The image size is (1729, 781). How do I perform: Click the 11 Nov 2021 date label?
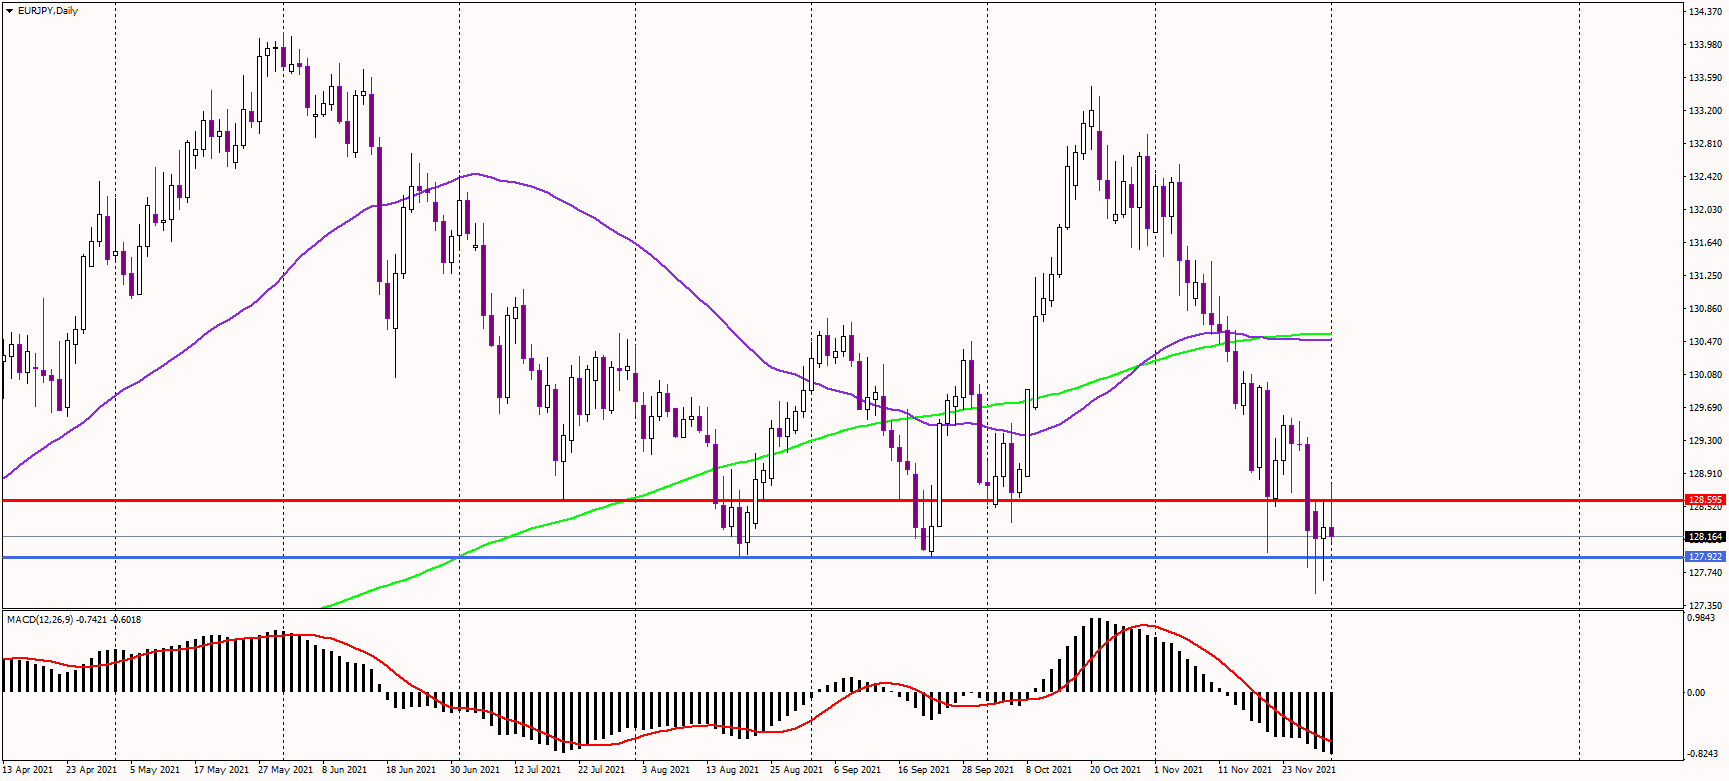[x=1245, y=770]
